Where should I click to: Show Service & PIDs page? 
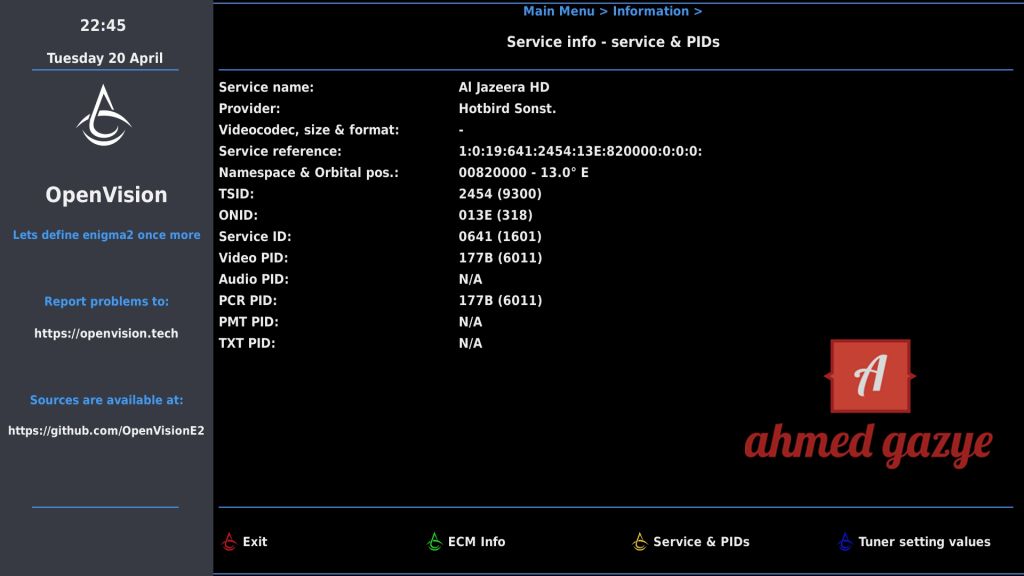[x=701, y=542]
